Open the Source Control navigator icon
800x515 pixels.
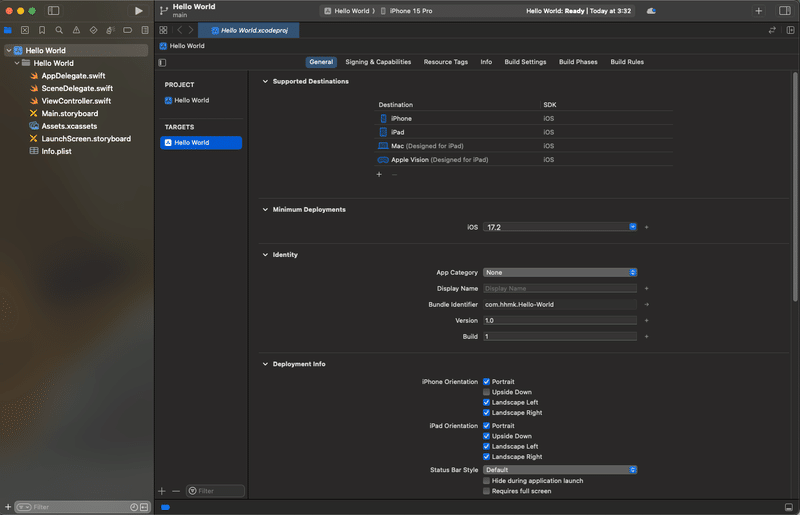[24, 30]
